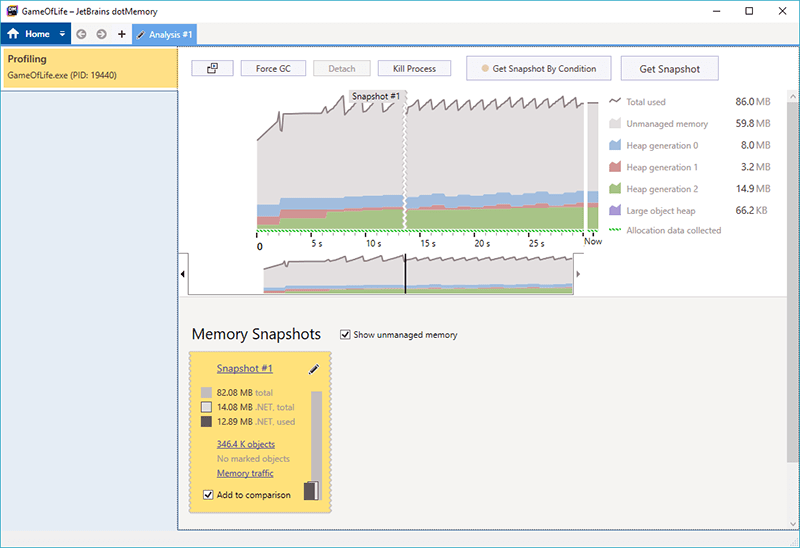Navigate forward with the right arrow icon
The width and height of the screenshot is (800, 548).
pos(101,34)
